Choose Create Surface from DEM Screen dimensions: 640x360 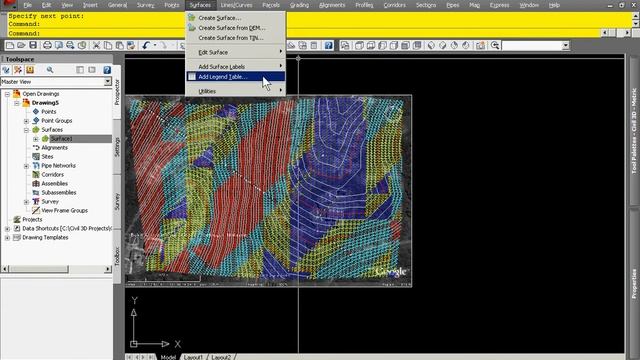pos(236,28)
